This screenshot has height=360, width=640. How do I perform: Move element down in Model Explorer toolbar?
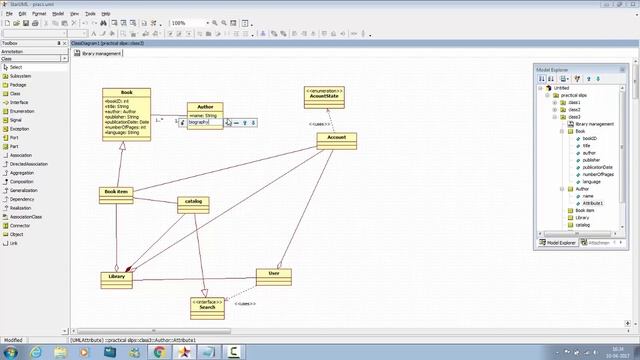pyautogui.click(x=598, y=78)
